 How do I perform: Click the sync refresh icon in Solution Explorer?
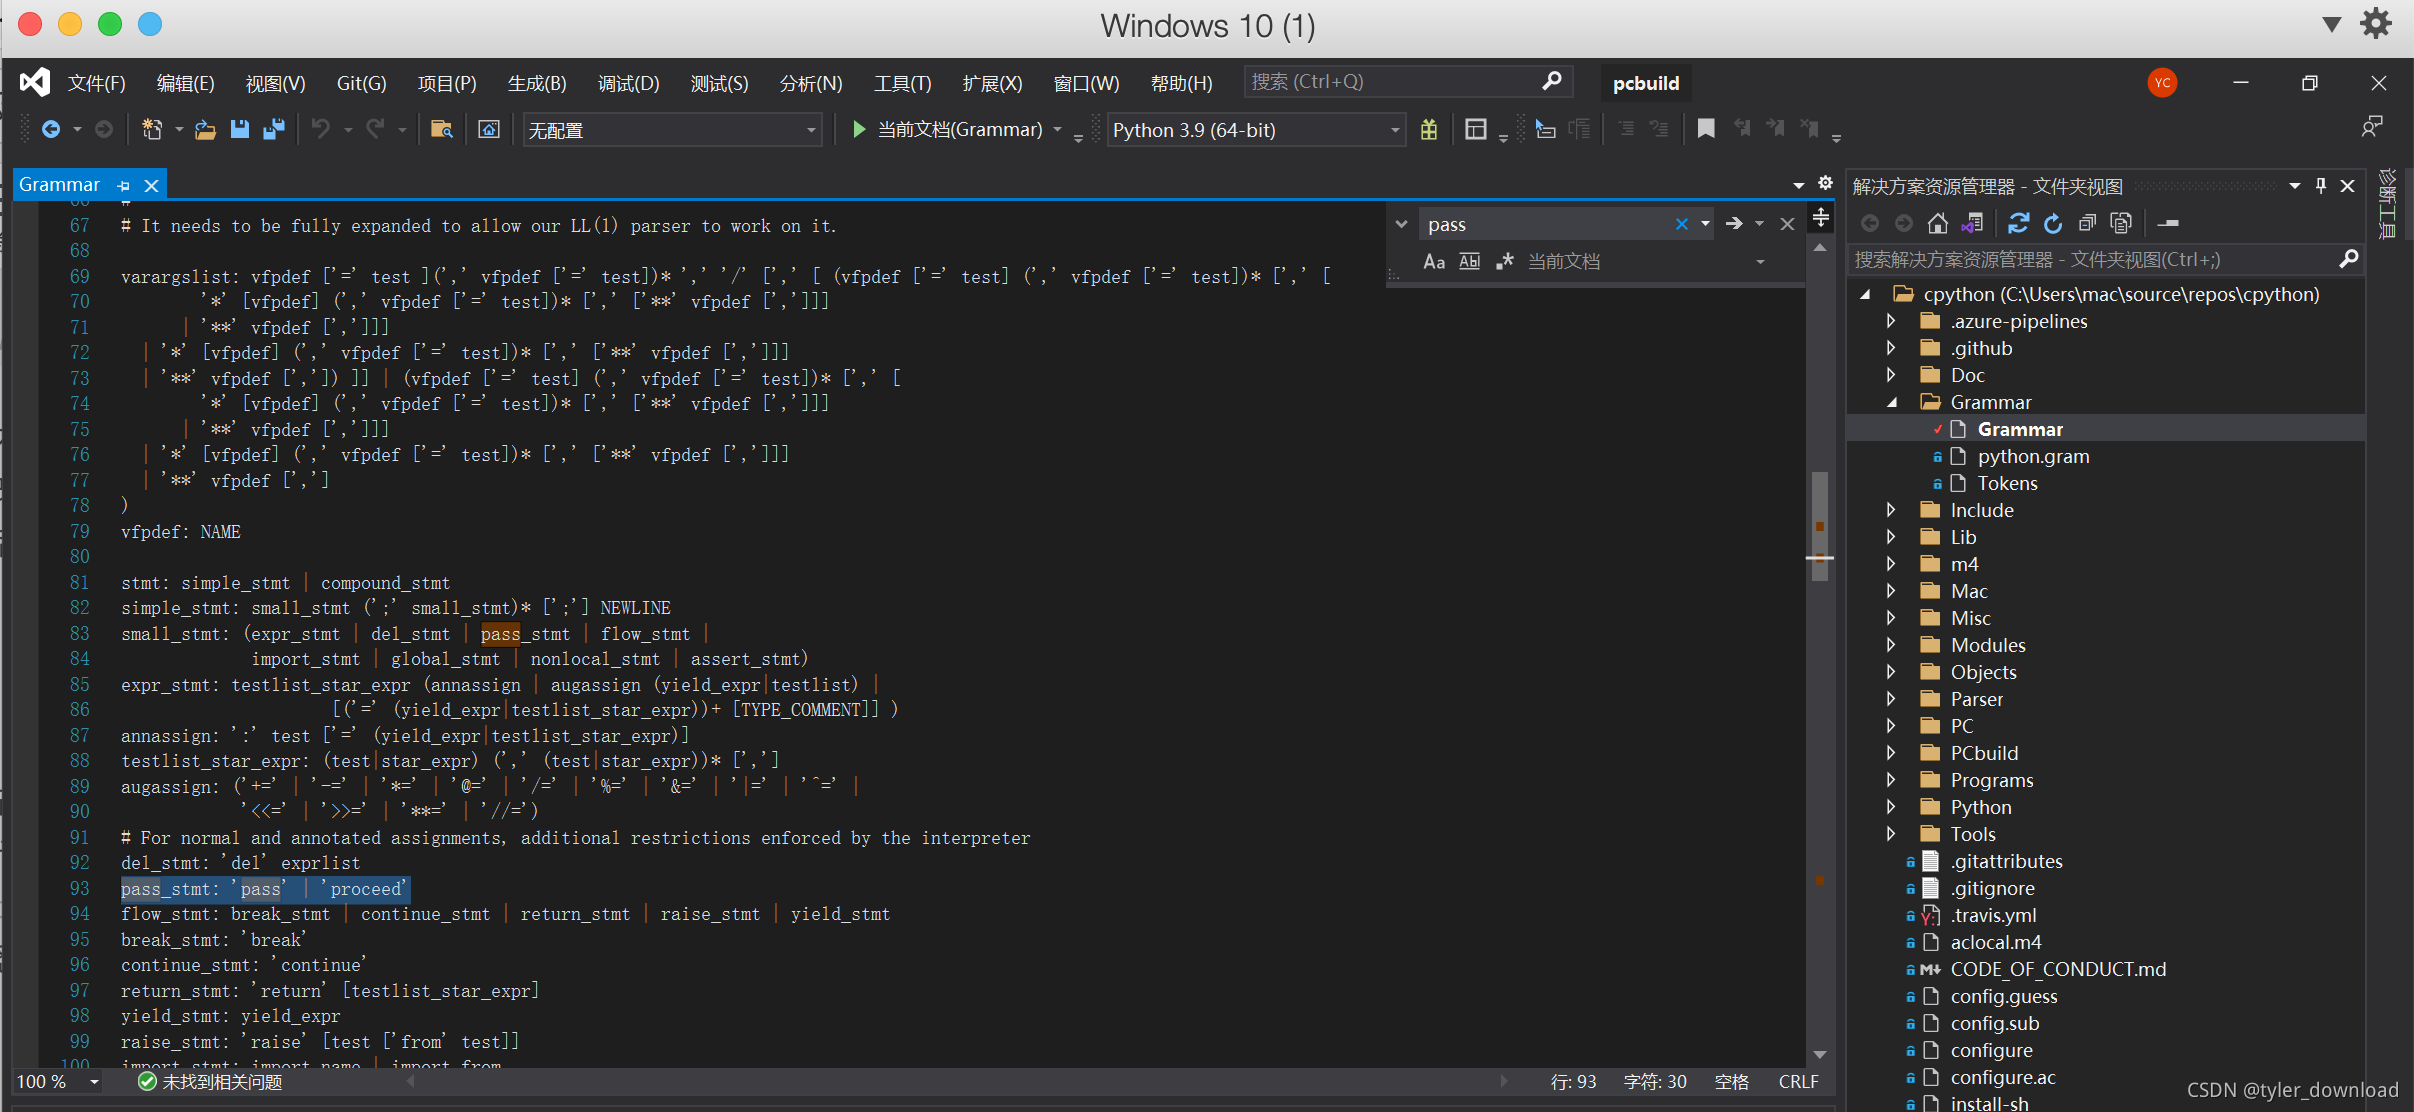(x=2018, y=223)
